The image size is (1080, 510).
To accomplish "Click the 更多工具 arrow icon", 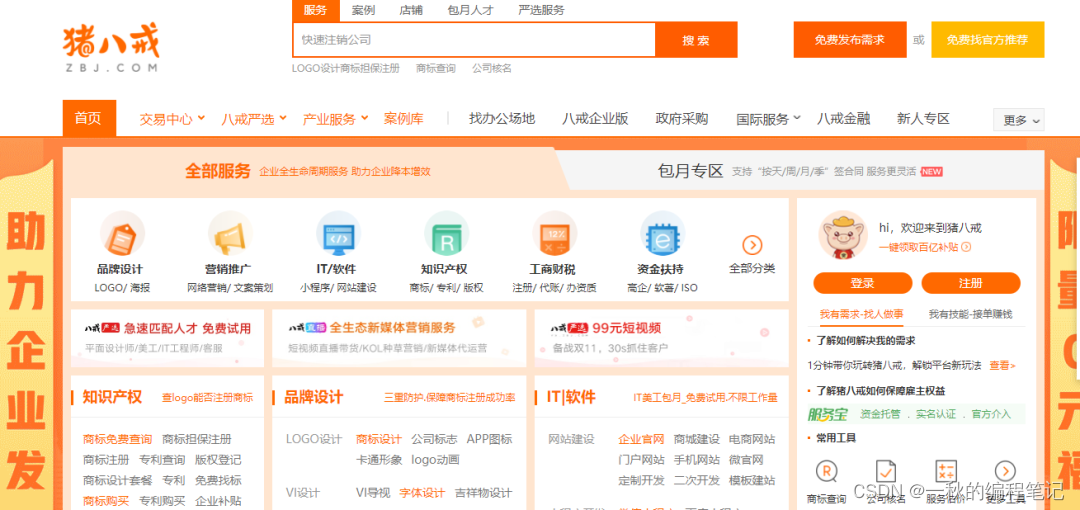I will coord(1006,471).
